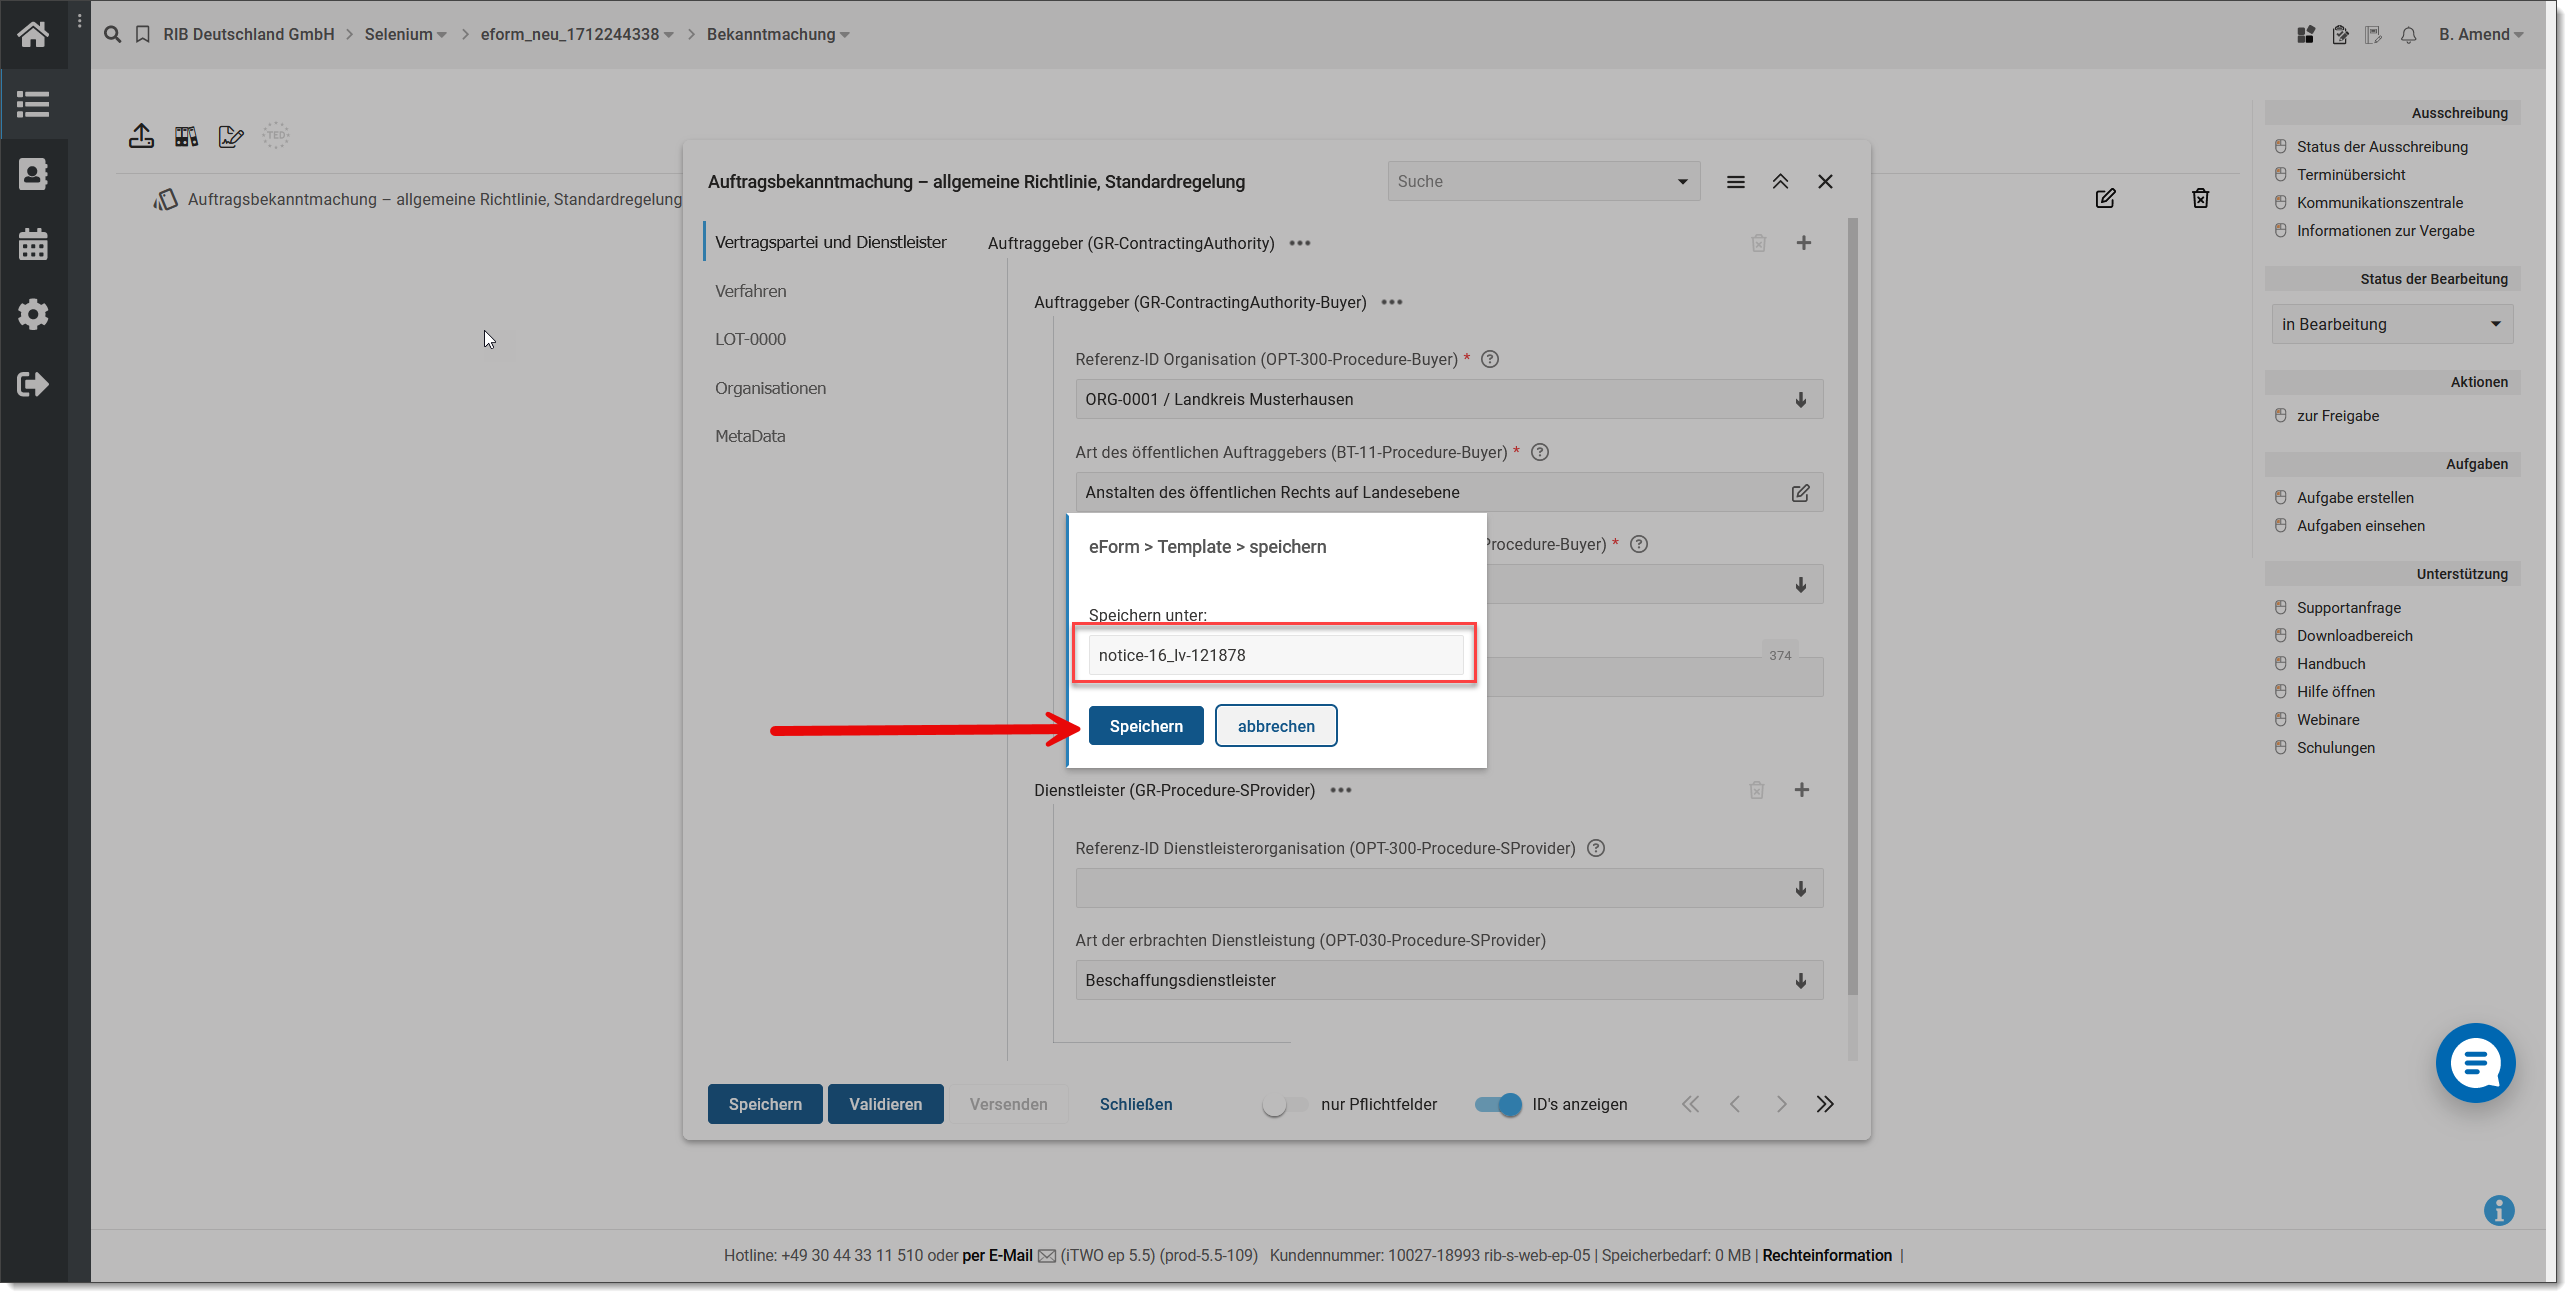Go to last page double arrow

(x=1825, y=1104)
